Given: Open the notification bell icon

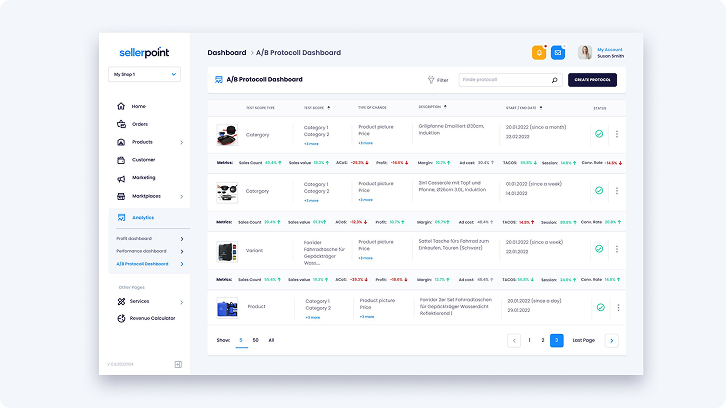Looking at the screenshot, I should click(539, 53).
